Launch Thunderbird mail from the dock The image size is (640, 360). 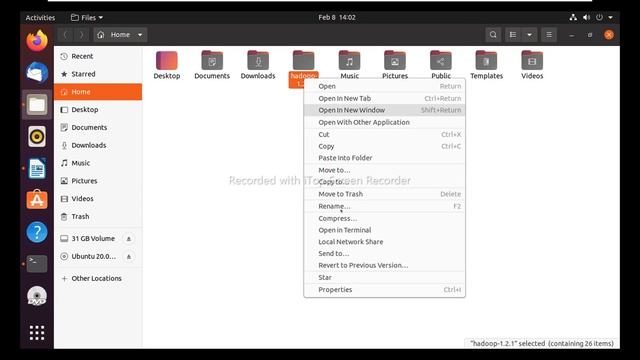[37, 73]
